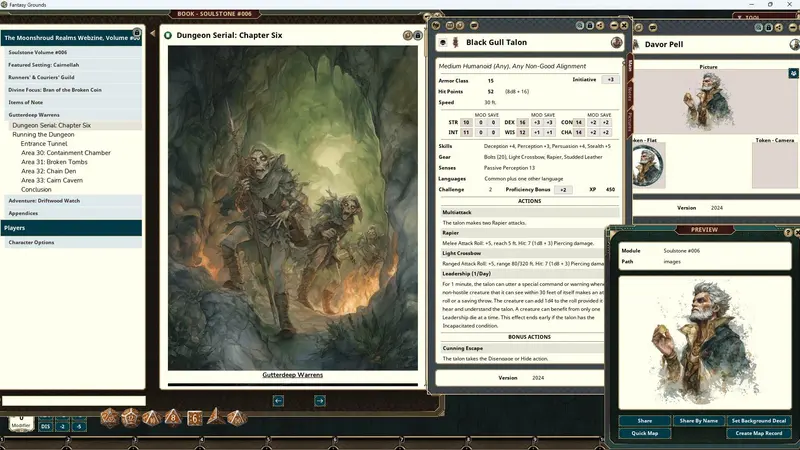Toggle the lock icon on Davor Pell record
800x450 pixels.
[x=768, y=28]
